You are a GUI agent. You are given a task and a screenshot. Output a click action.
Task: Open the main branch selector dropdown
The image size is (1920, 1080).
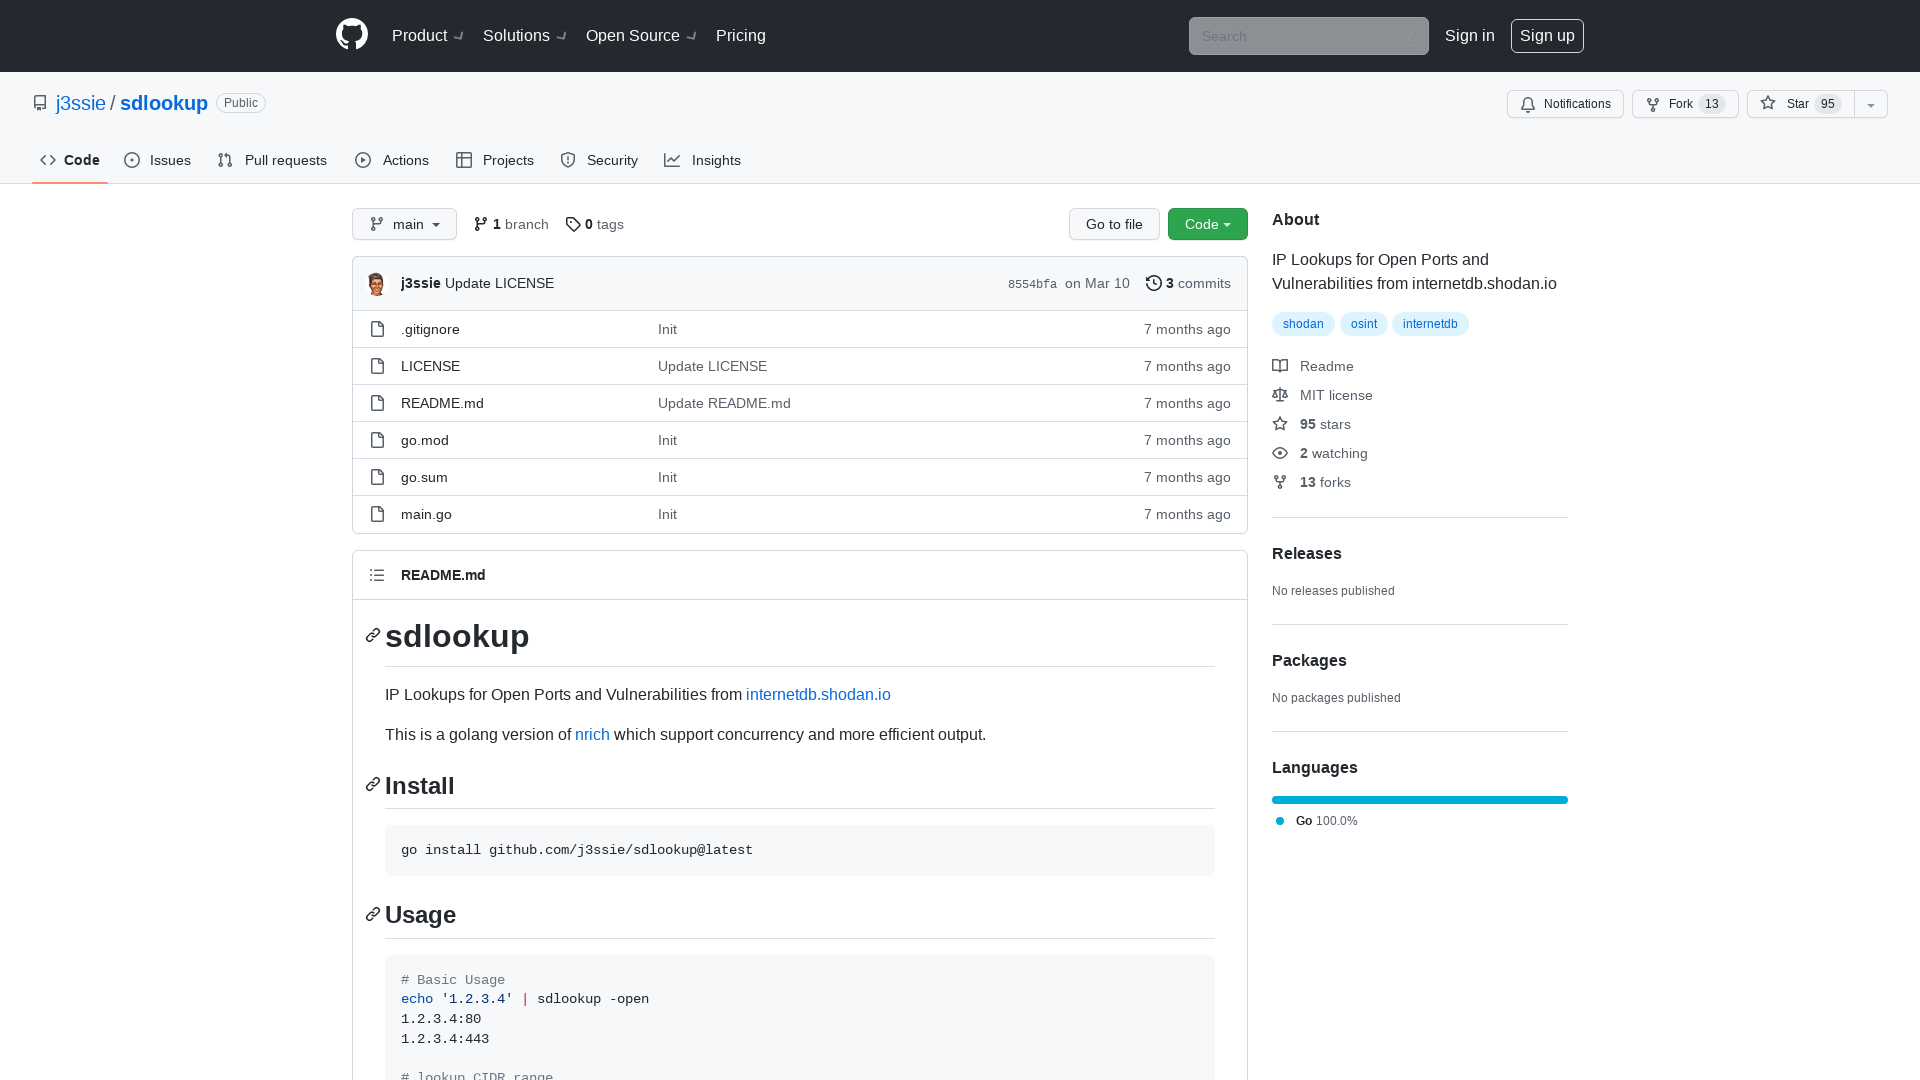pyautogui.click(x=404, y=224)
